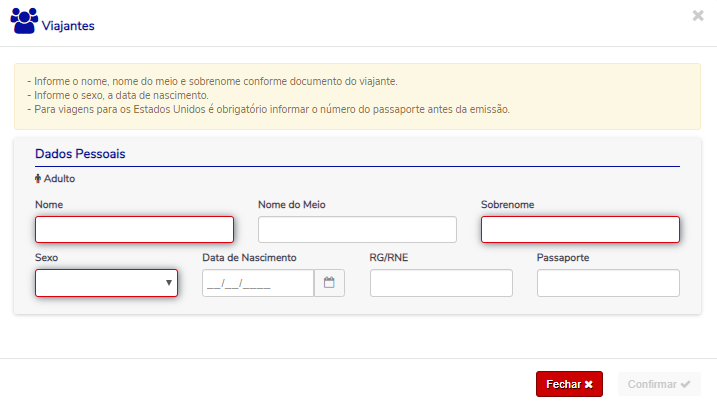This screenshot has height=401, width=717.
Task: Click the passport instruction about Estados Unidos
Action: pos(268,110)
